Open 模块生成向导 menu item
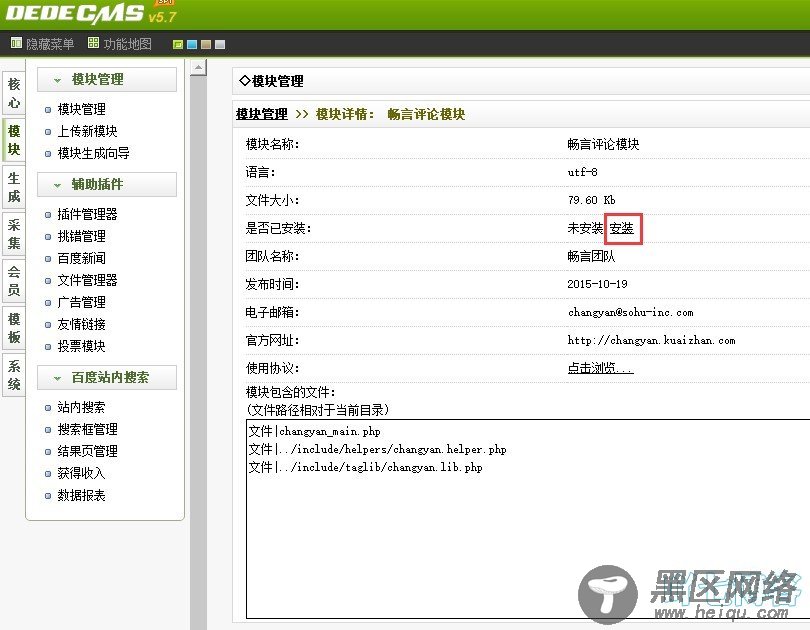This screenshot has height=630, width=810. (94, 153)
